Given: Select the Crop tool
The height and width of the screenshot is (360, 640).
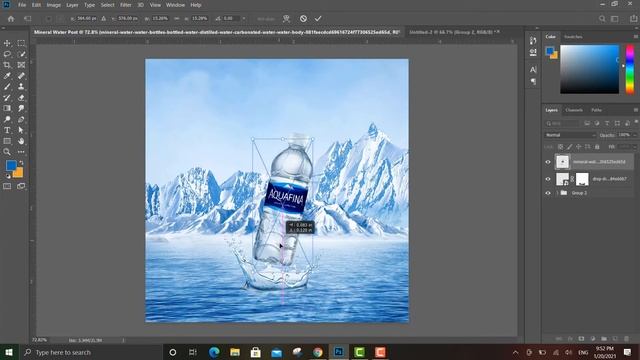Looking at the screenshot, I should point(7,65).
